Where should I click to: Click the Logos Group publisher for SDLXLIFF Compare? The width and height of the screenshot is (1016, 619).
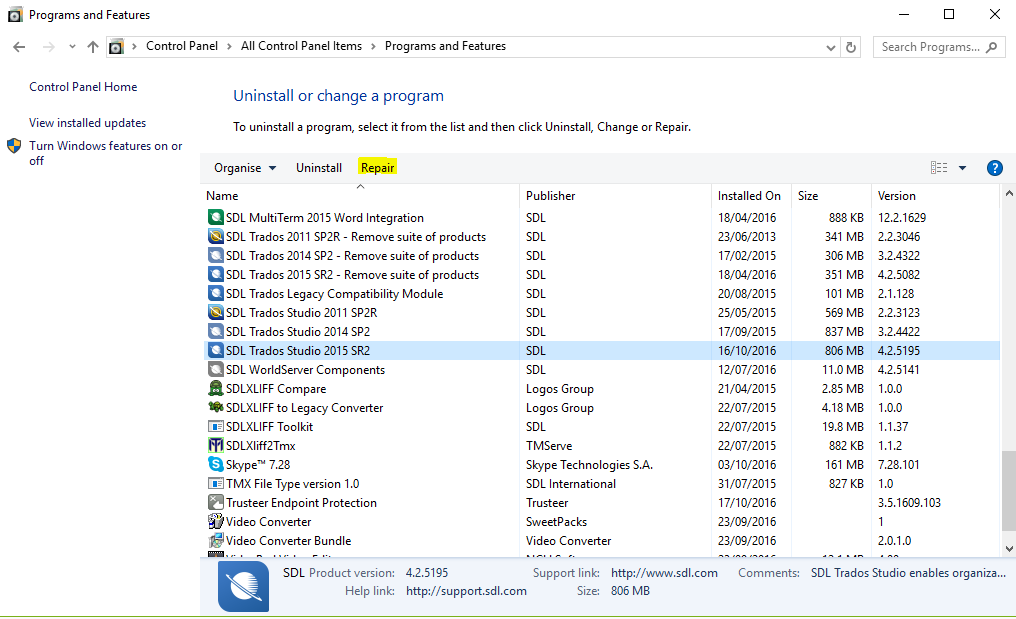560,389
